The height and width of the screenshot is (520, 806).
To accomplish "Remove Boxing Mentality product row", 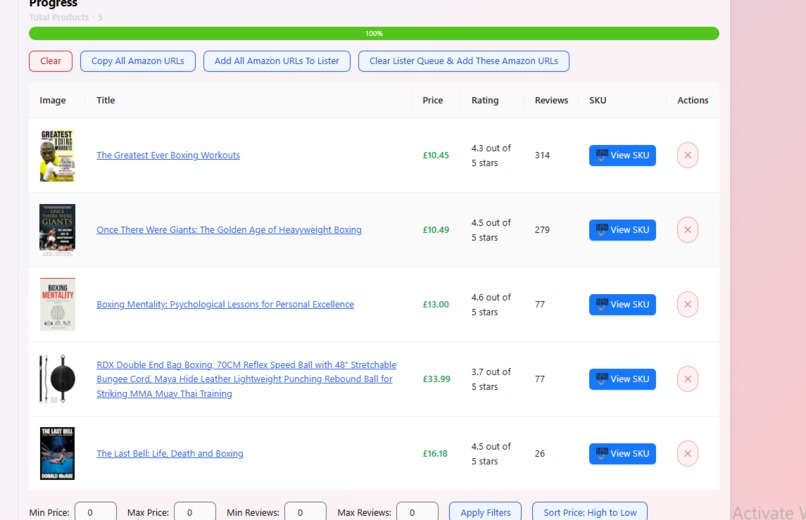I will click(x=687, y=304).
